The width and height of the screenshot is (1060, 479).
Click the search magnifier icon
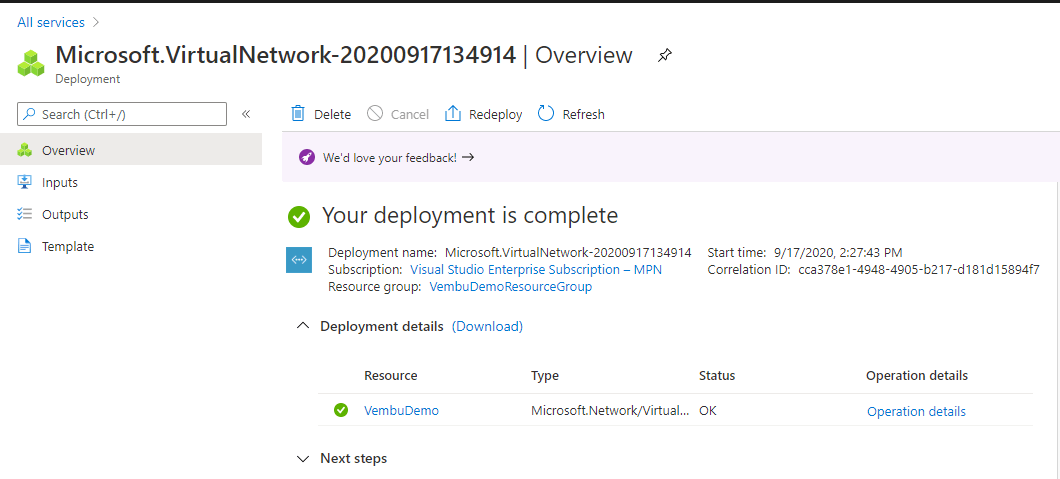click(x=30, y=114)
